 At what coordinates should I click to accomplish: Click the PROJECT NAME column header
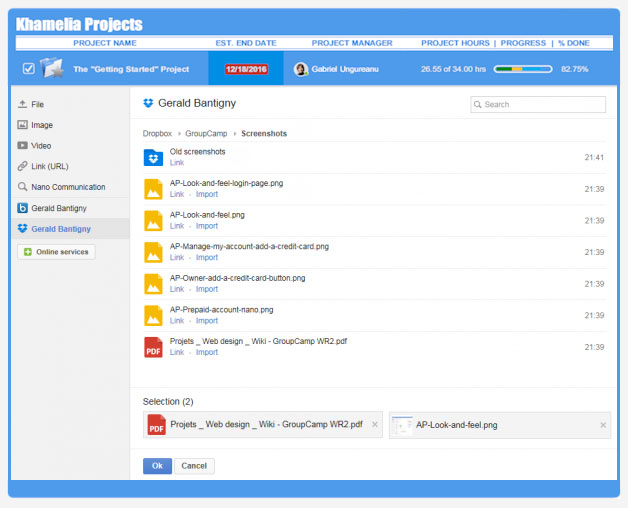coord(105,43)
